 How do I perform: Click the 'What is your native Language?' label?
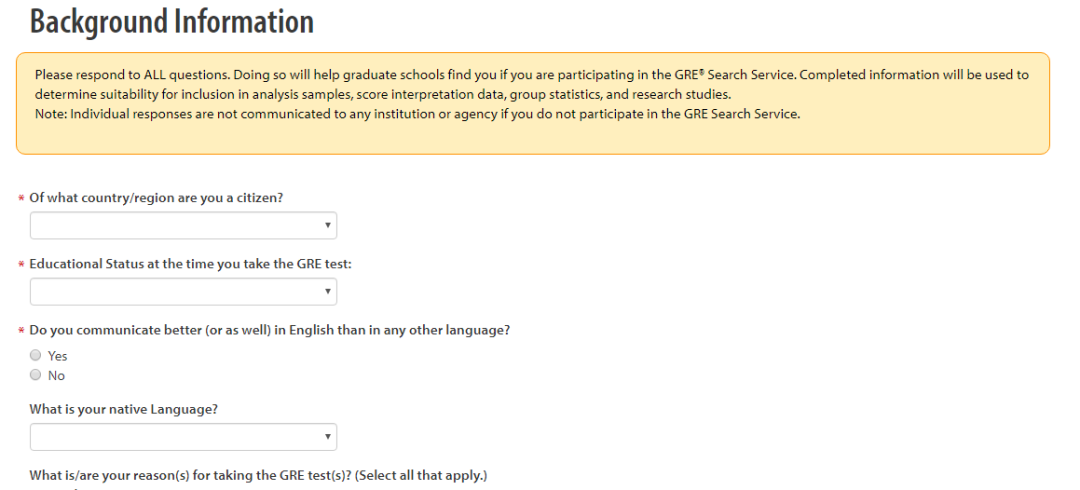124,409
